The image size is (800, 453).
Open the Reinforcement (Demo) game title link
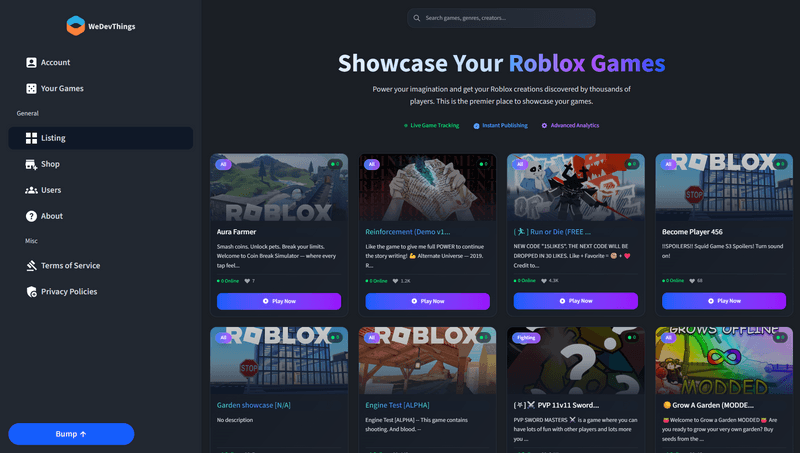[x=408, y=232]
